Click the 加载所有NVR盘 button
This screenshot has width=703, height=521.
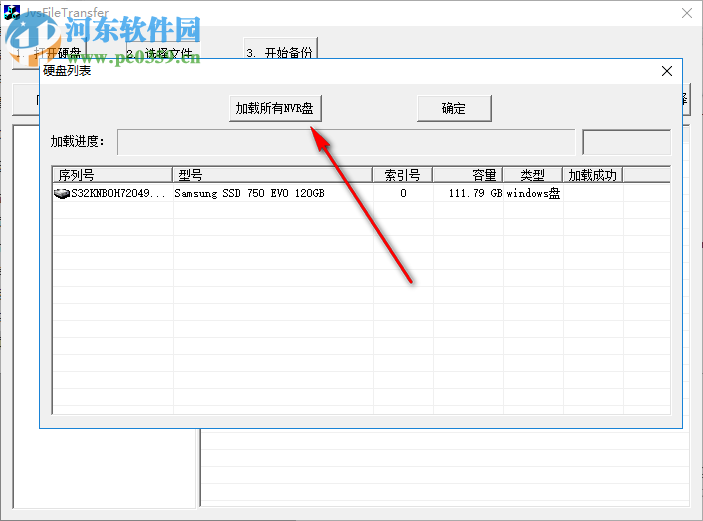[275, 108]
